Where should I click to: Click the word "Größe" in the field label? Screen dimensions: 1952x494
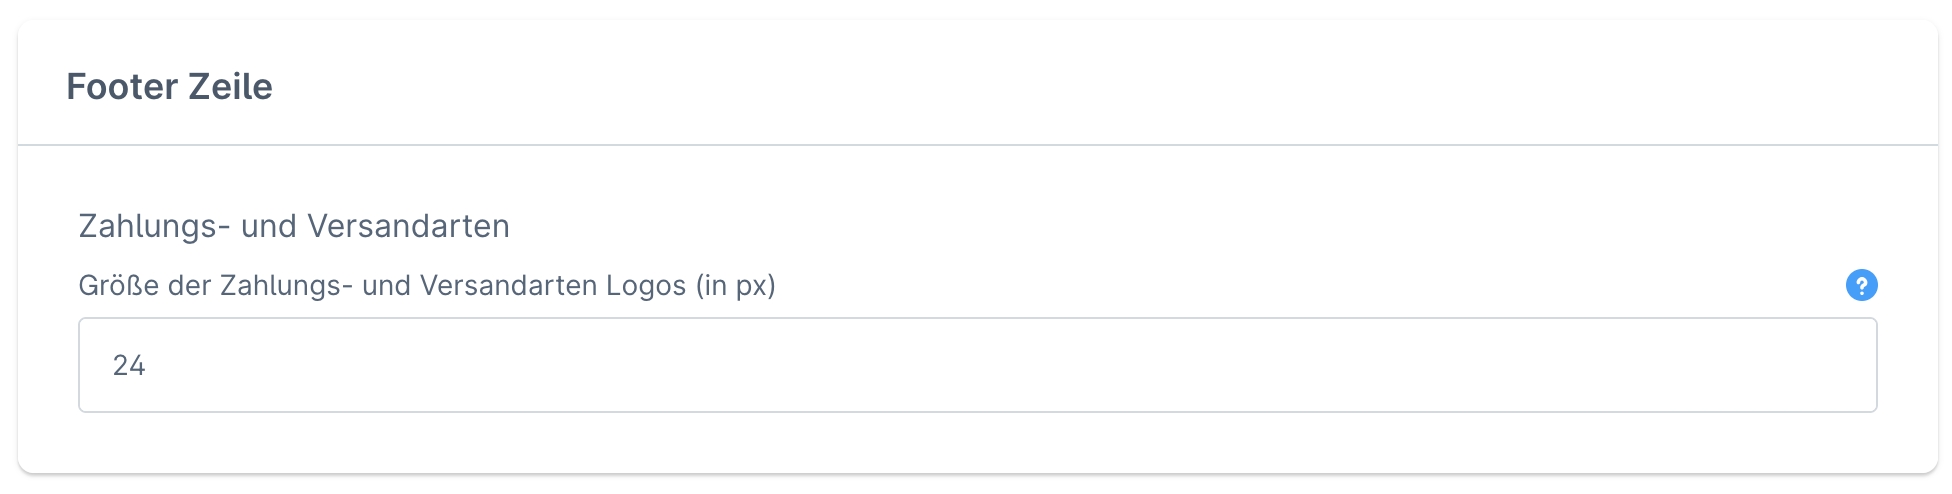point(119,286)
